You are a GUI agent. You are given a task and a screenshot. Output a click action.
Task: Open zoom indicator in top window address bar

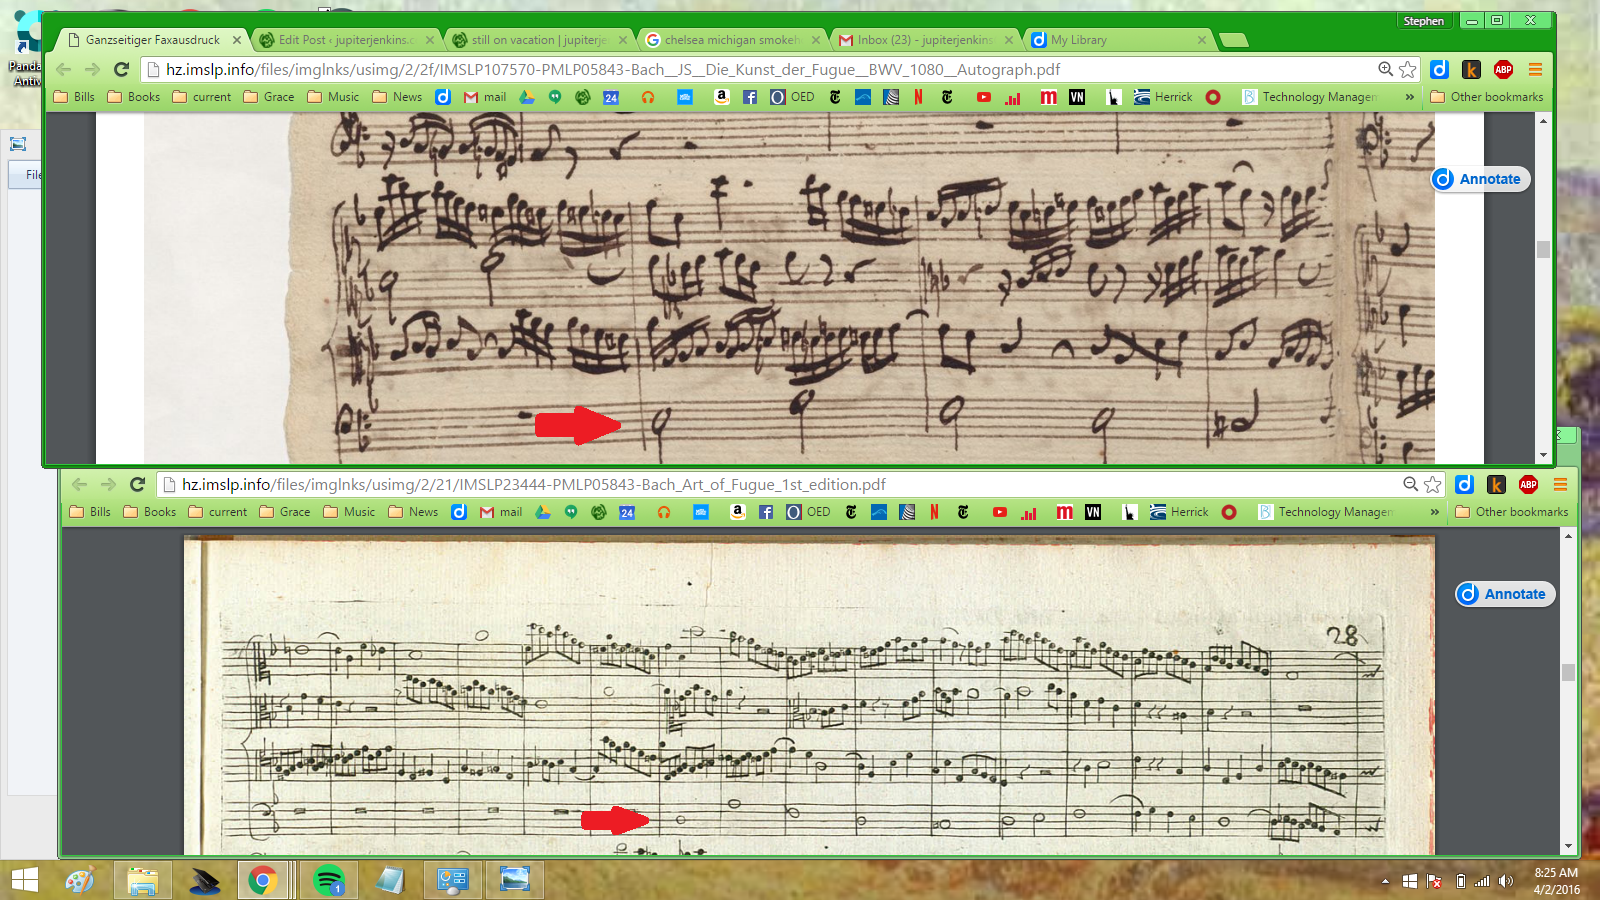(1385, 69)
